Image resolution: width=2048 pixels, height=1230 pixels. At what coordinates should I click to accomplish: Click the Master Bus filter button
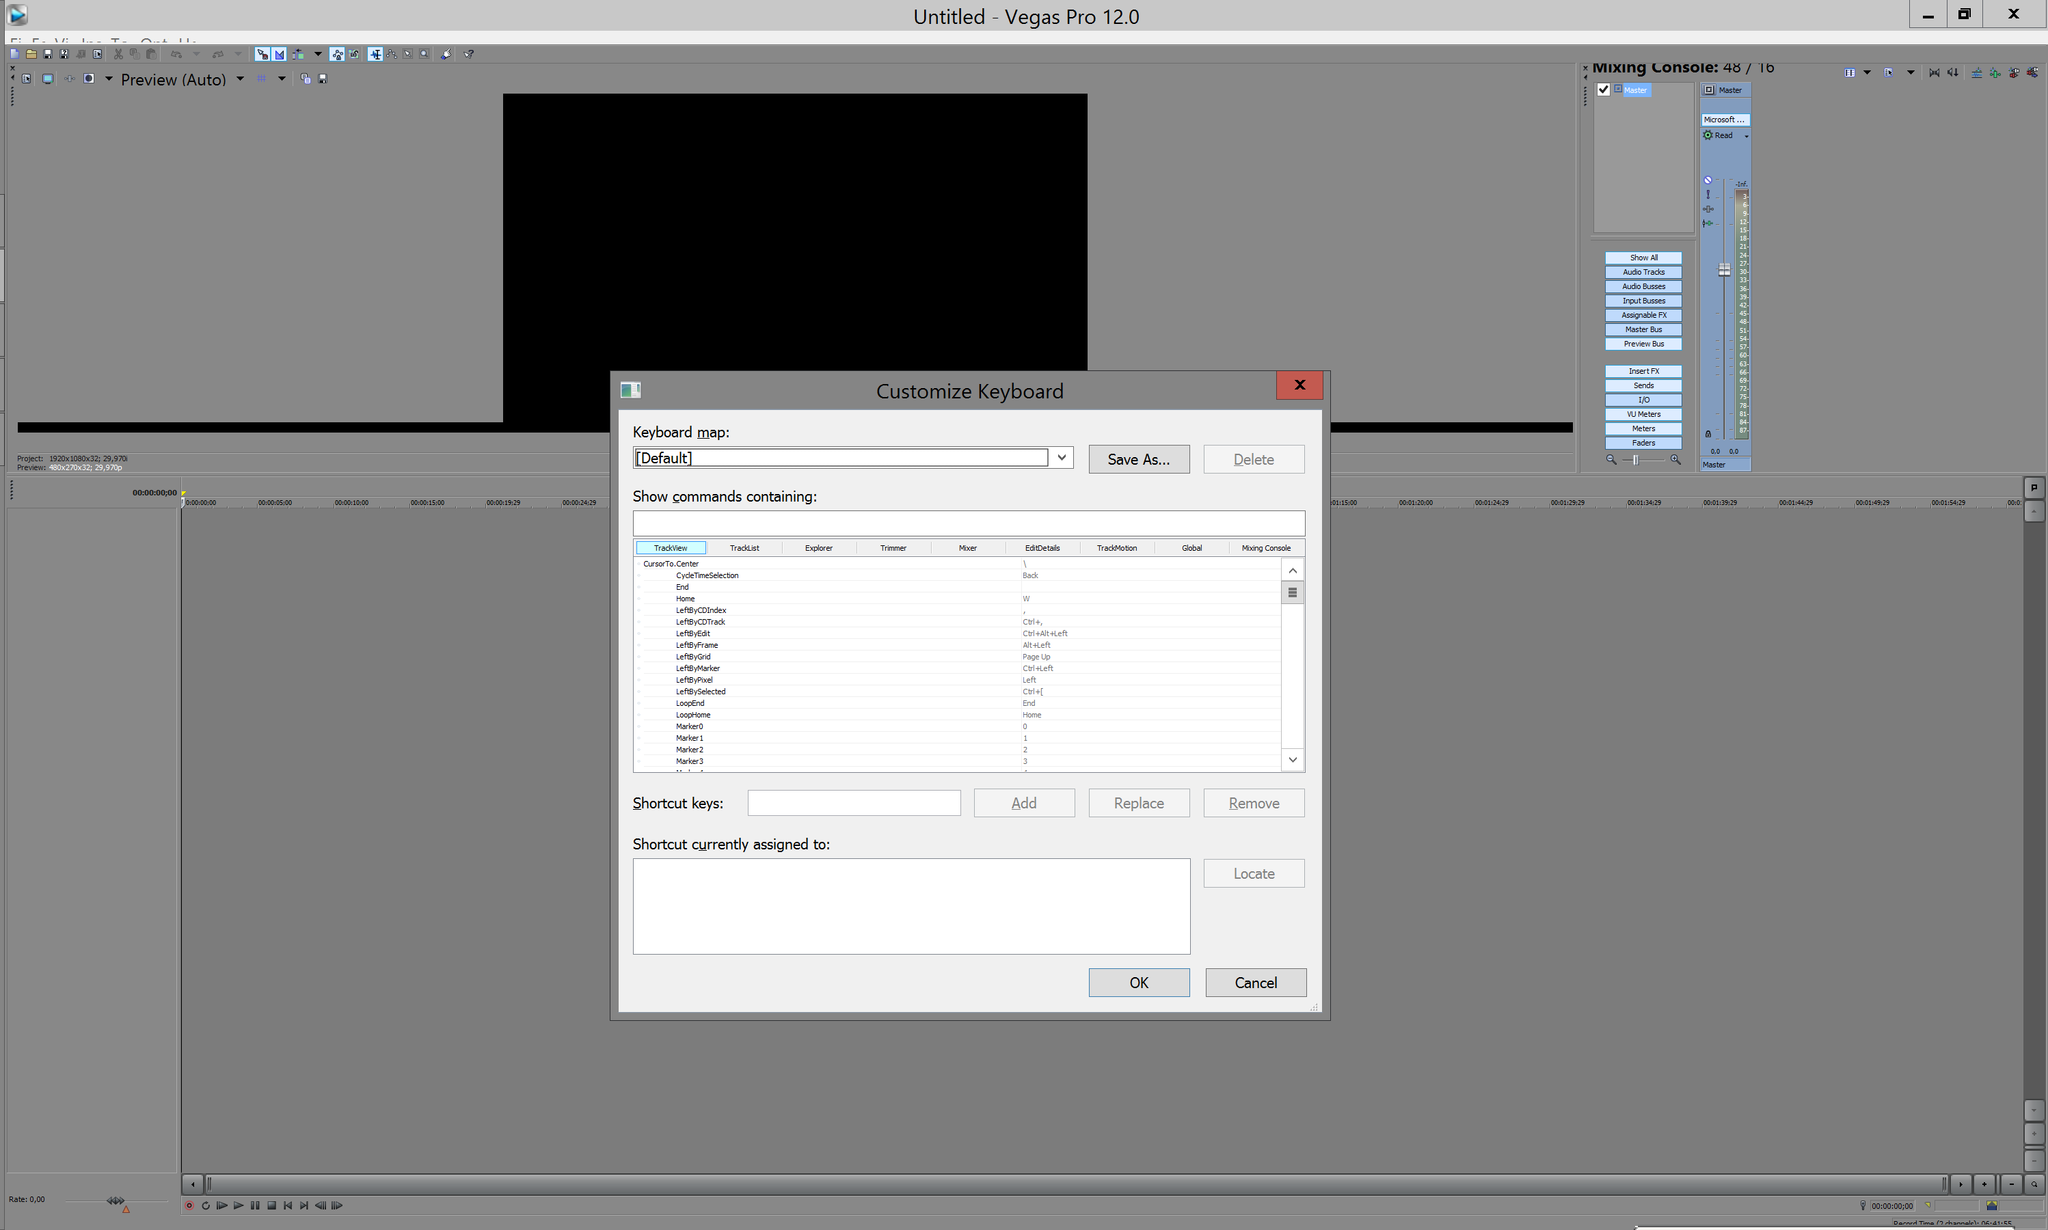coord(1643,329)
